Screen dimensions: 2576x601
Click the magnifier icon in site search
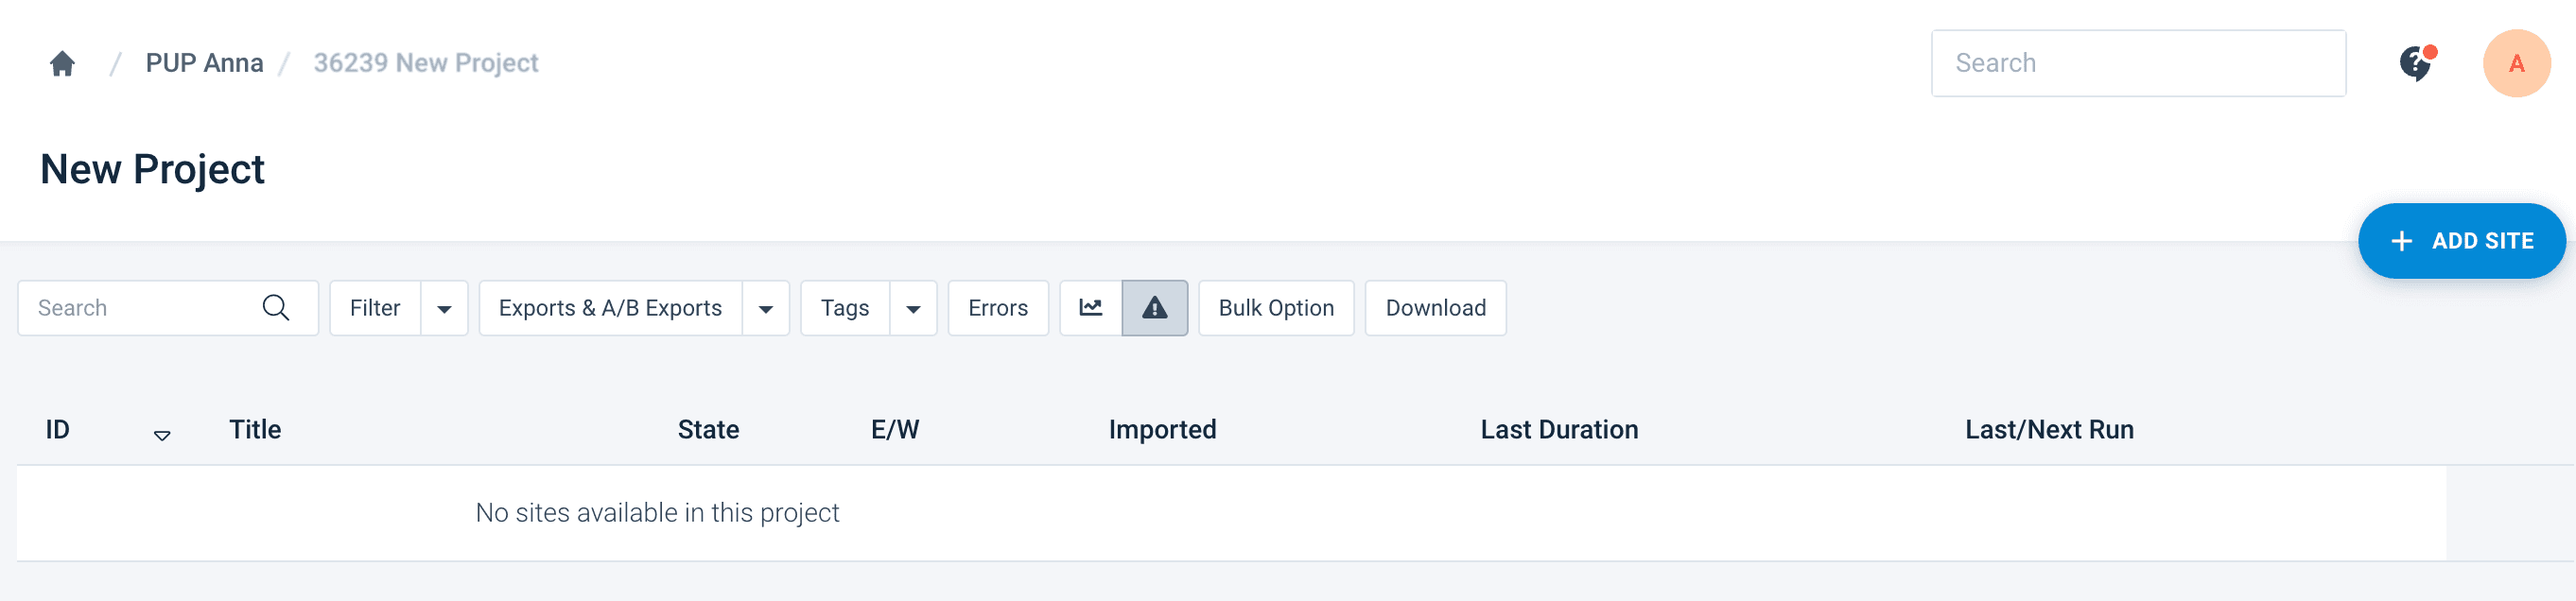point(276,308)
